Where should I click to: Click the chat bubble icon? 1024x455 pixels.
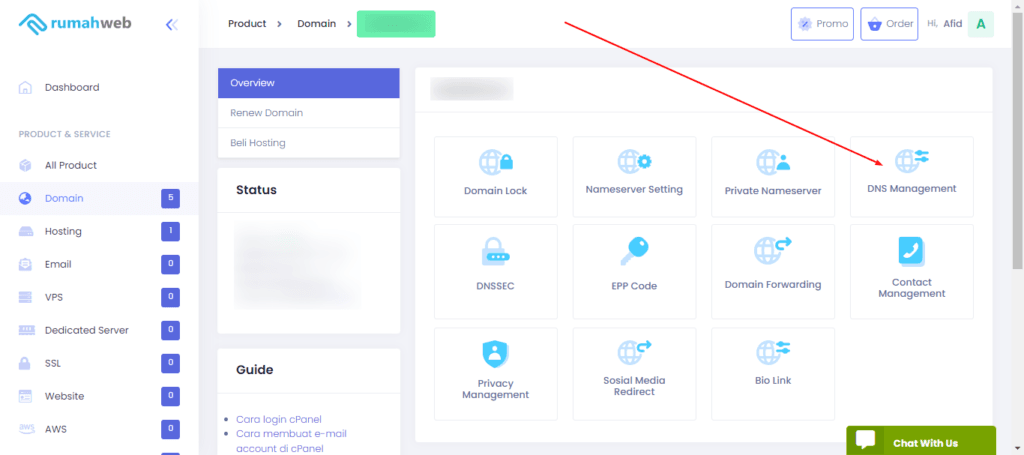point(865,441)
